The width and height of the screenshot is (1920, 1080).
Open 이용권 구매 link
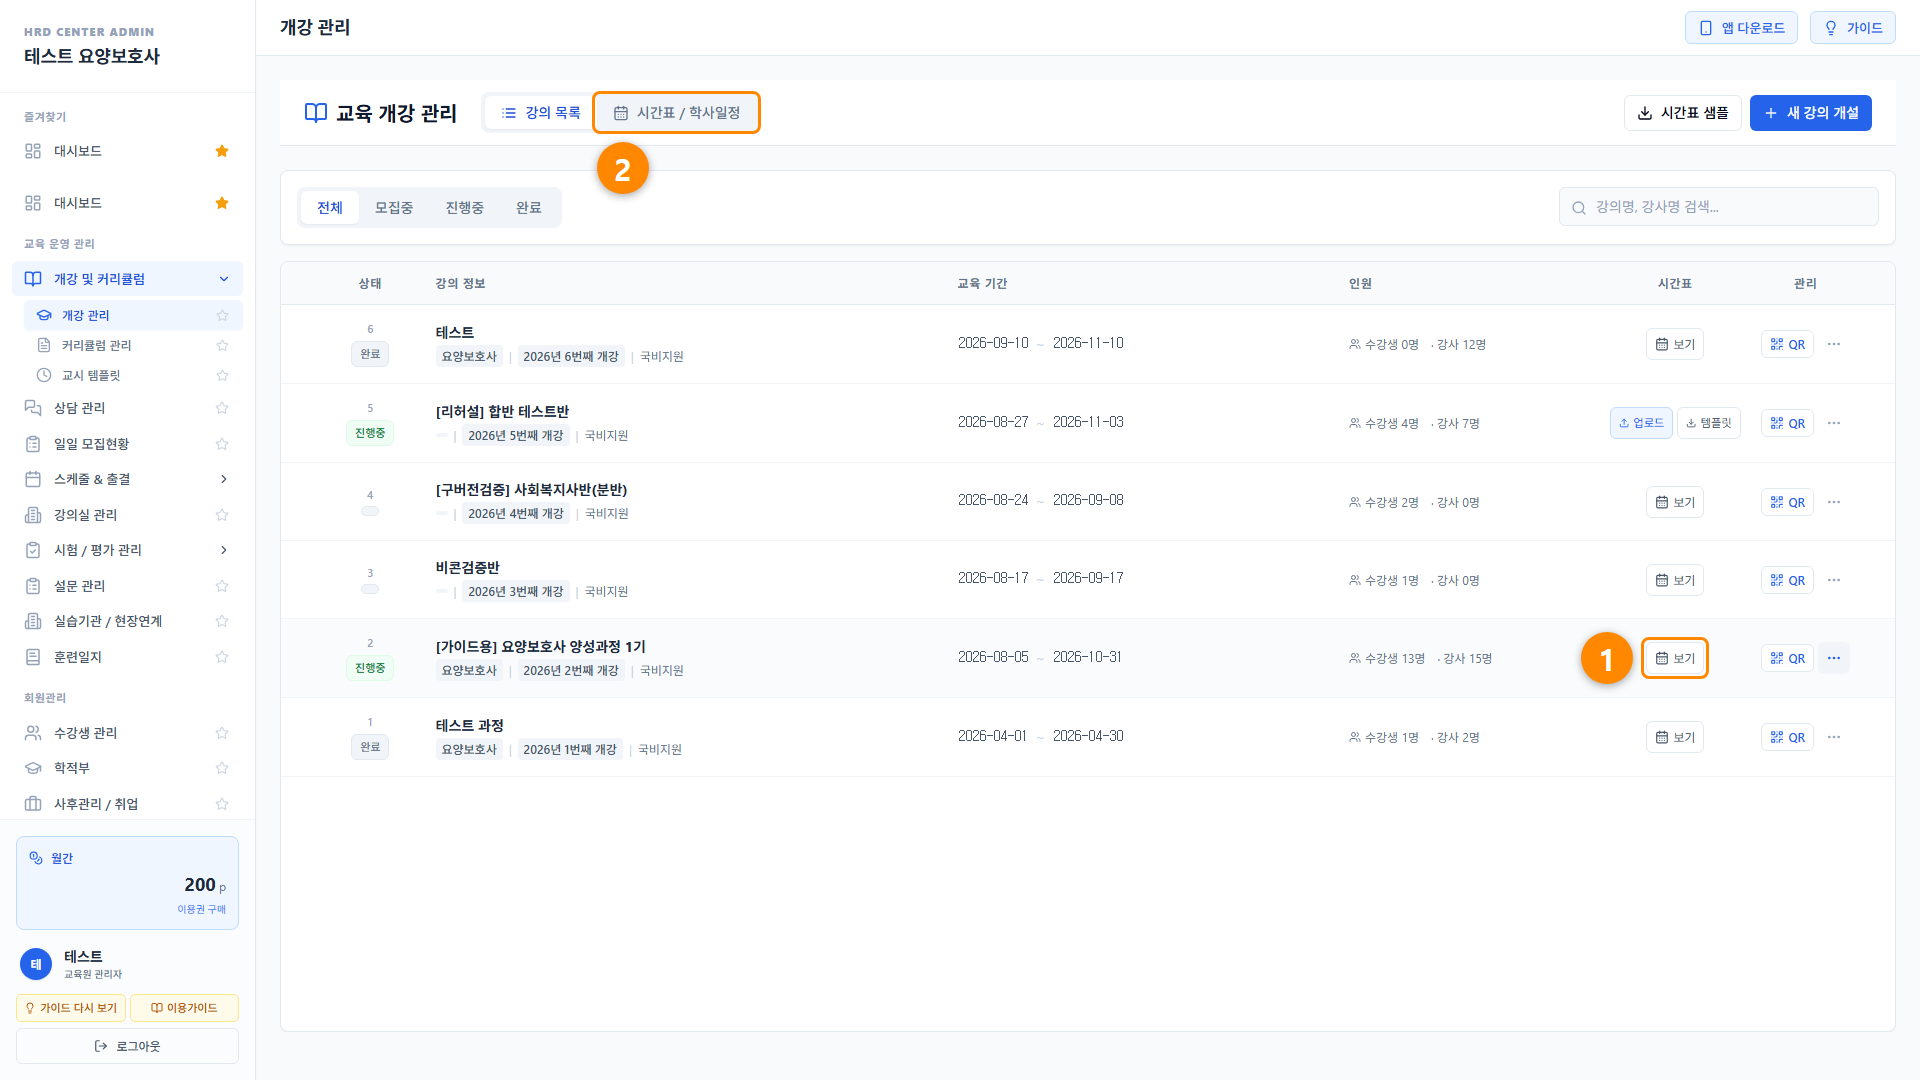tap(202, 909)
